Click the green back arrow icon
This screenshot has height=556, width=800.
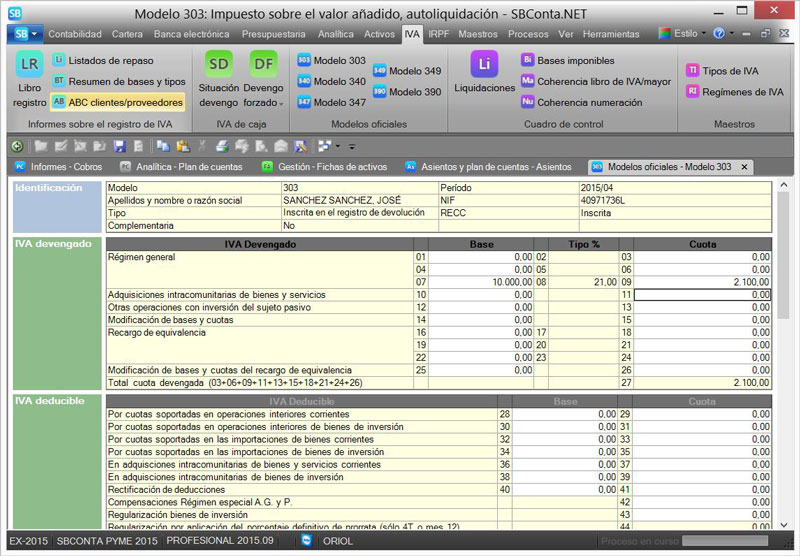click(17, 146)
